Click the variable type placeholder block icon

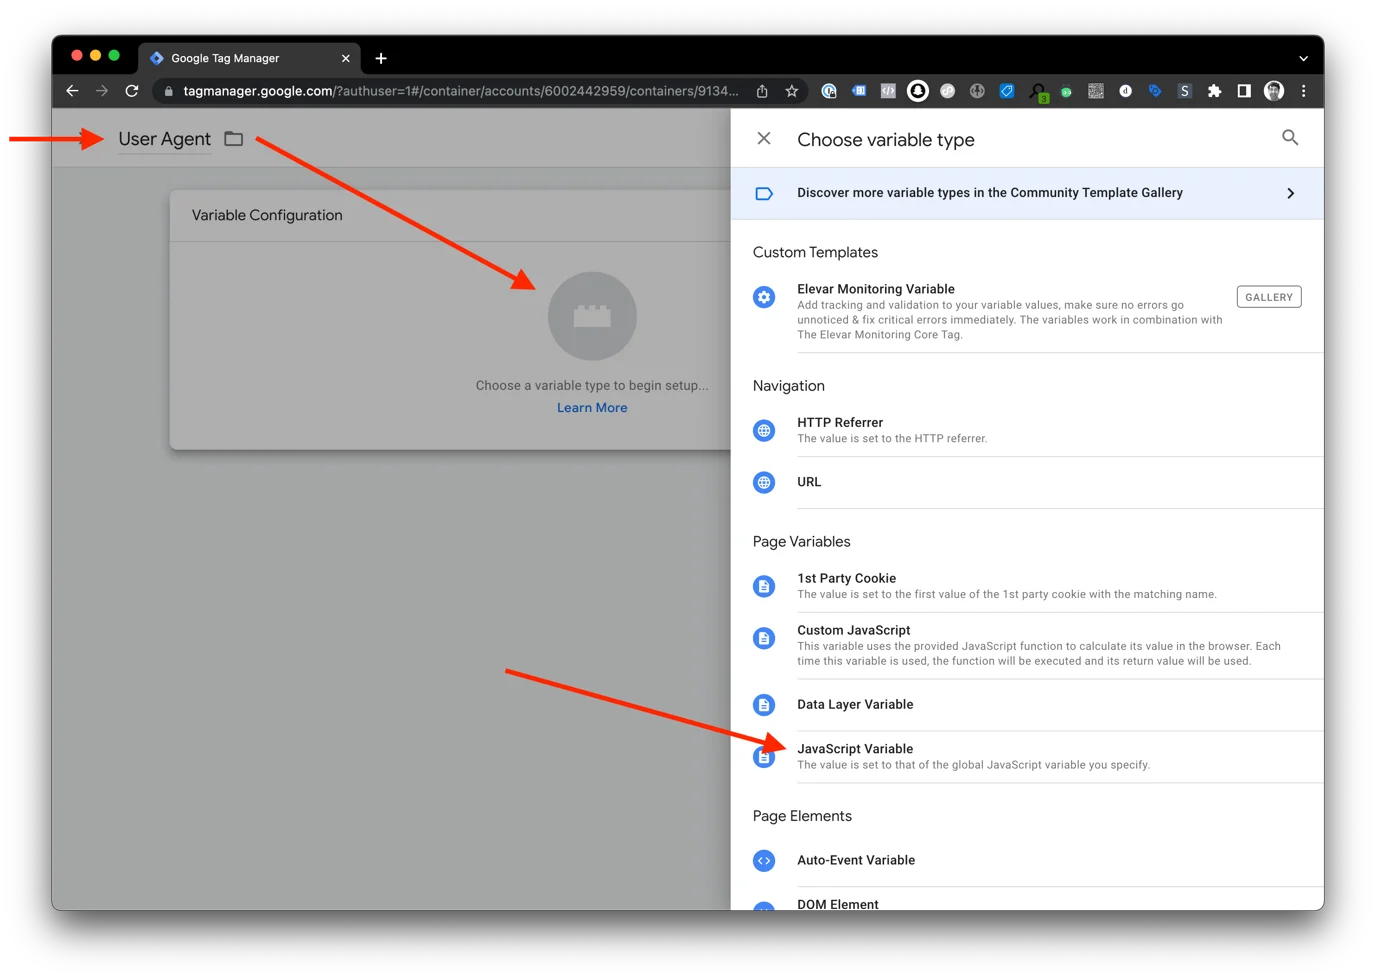592,316
